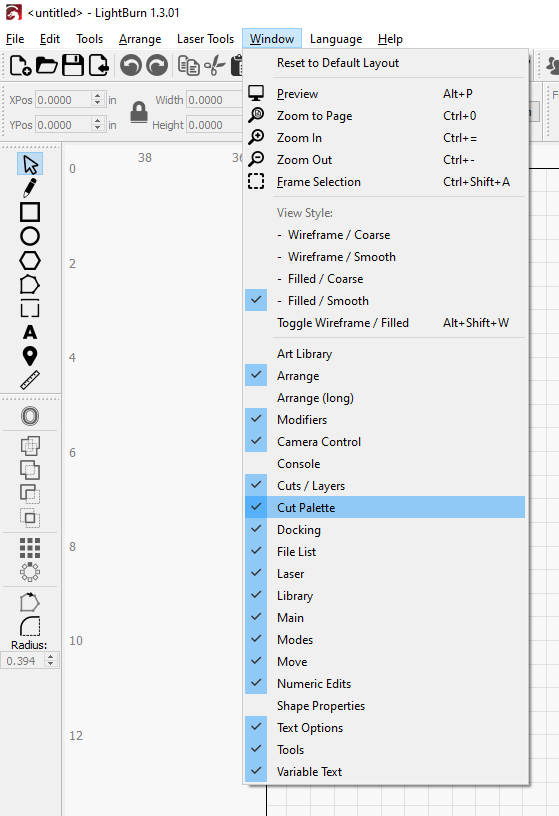
Task: Click the XPos value field
Action: click(x=63, y=99)
